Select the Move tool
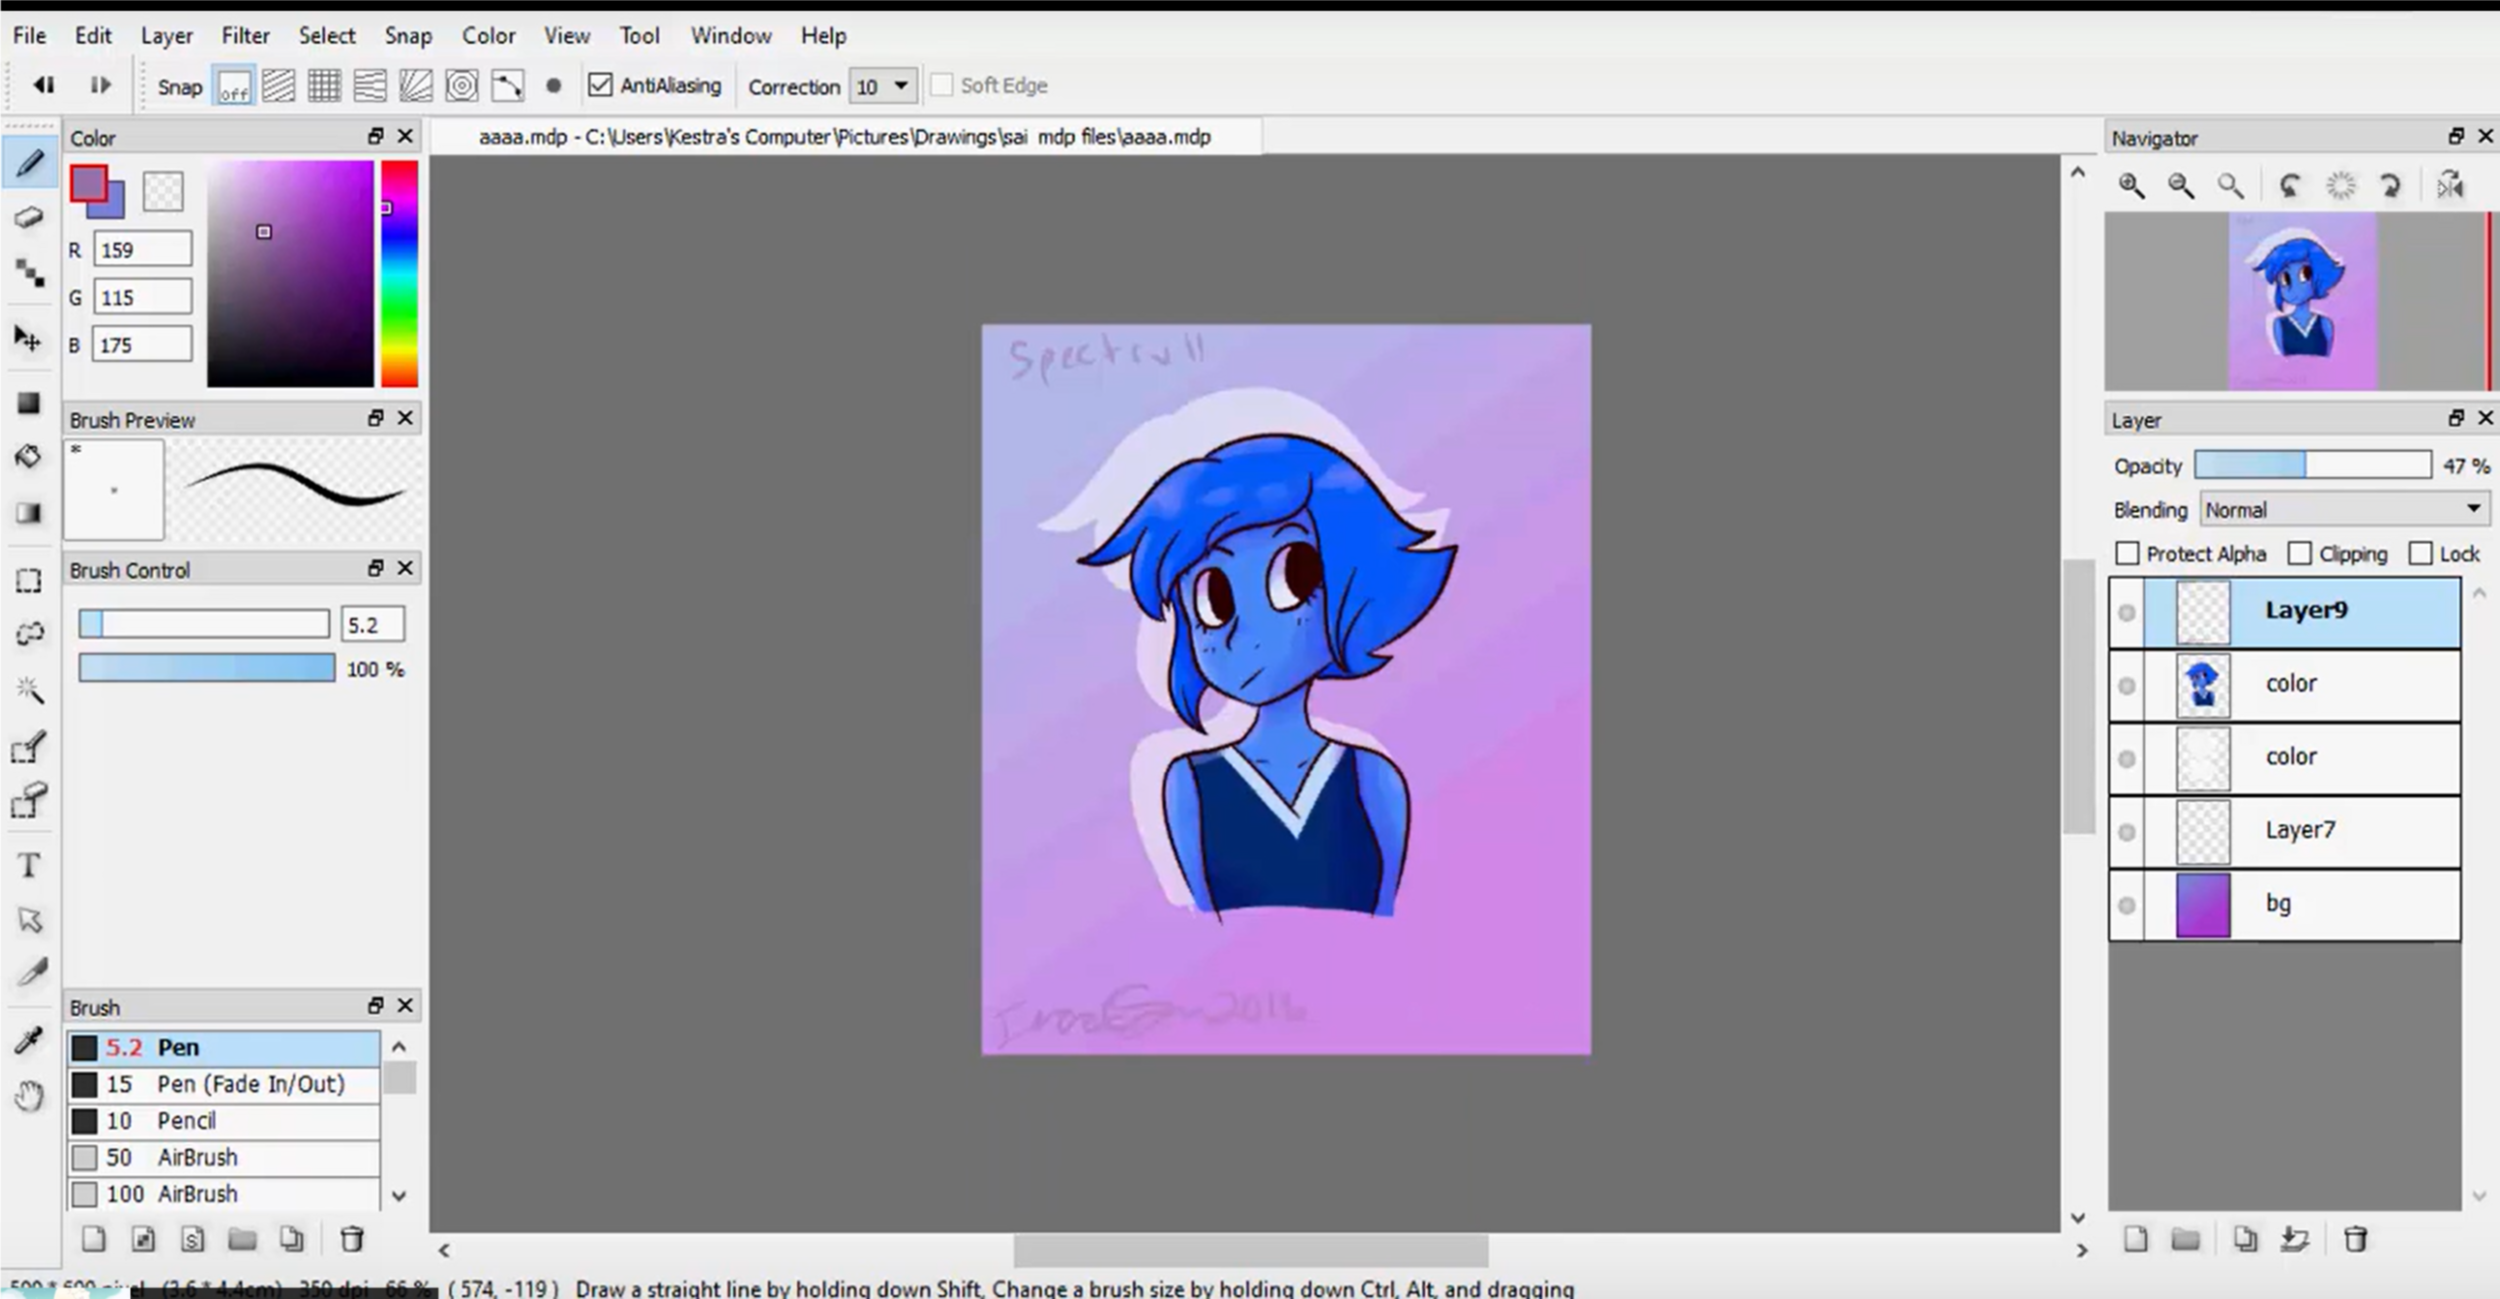 30,338
